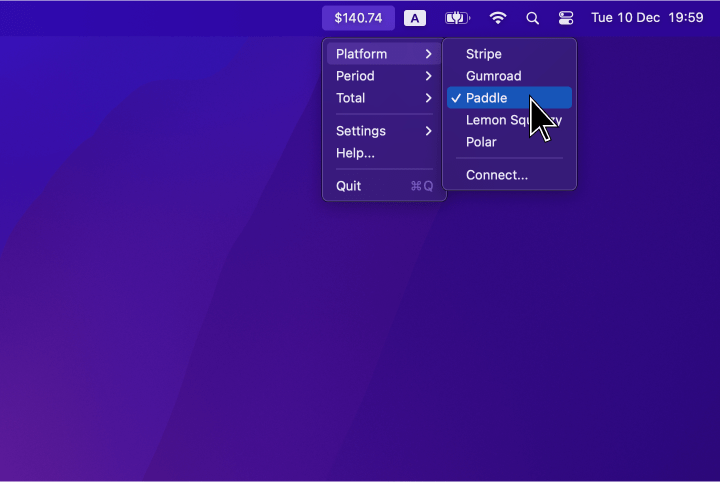This screenshot has height=482, width=720.
Task: Switch platform to Gumroad
Action: [493, 76]
